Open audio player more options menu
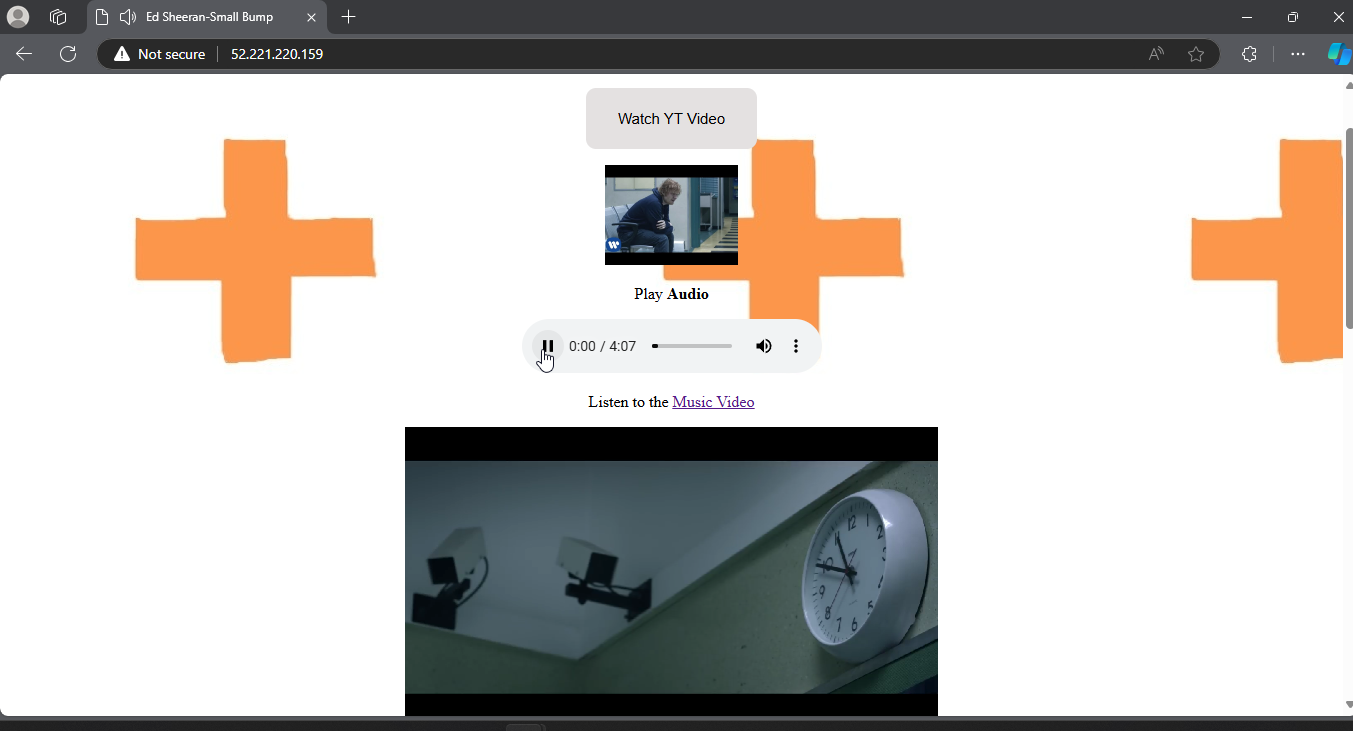This screenshot has height=731, width=1353. [x=796, y=346]
